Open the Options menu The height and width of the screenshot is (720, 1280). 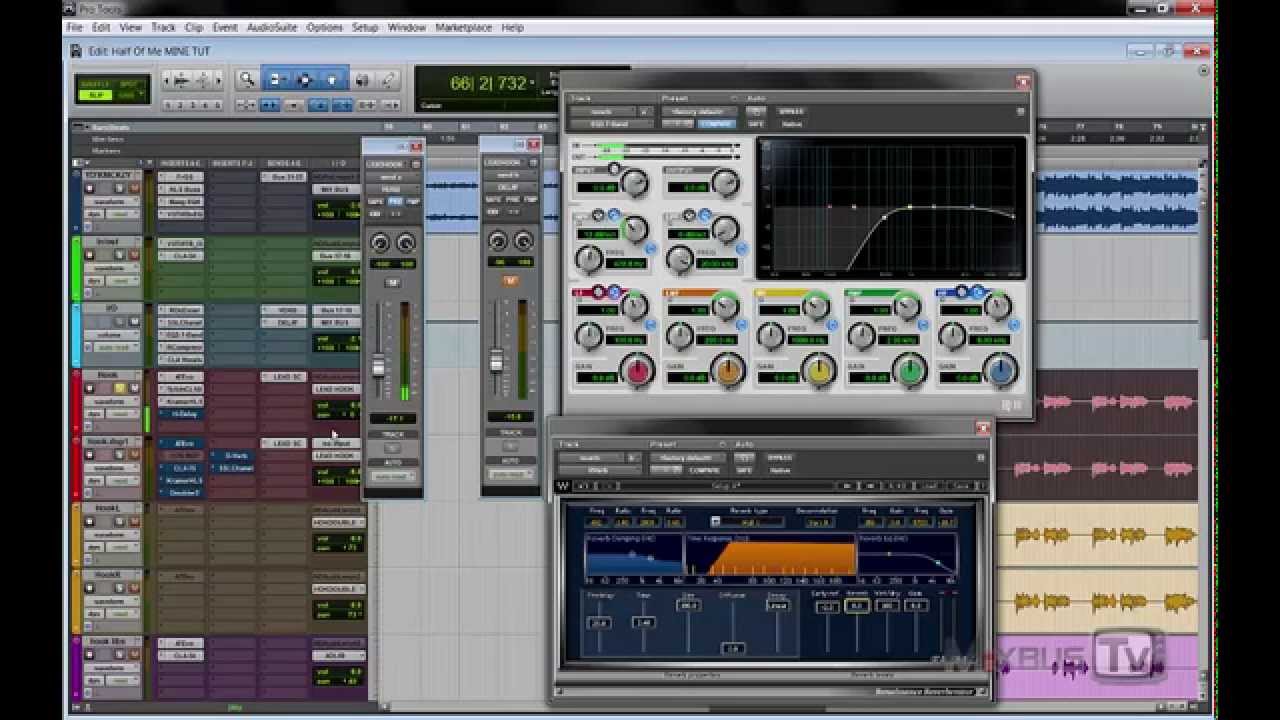[324, 27]
